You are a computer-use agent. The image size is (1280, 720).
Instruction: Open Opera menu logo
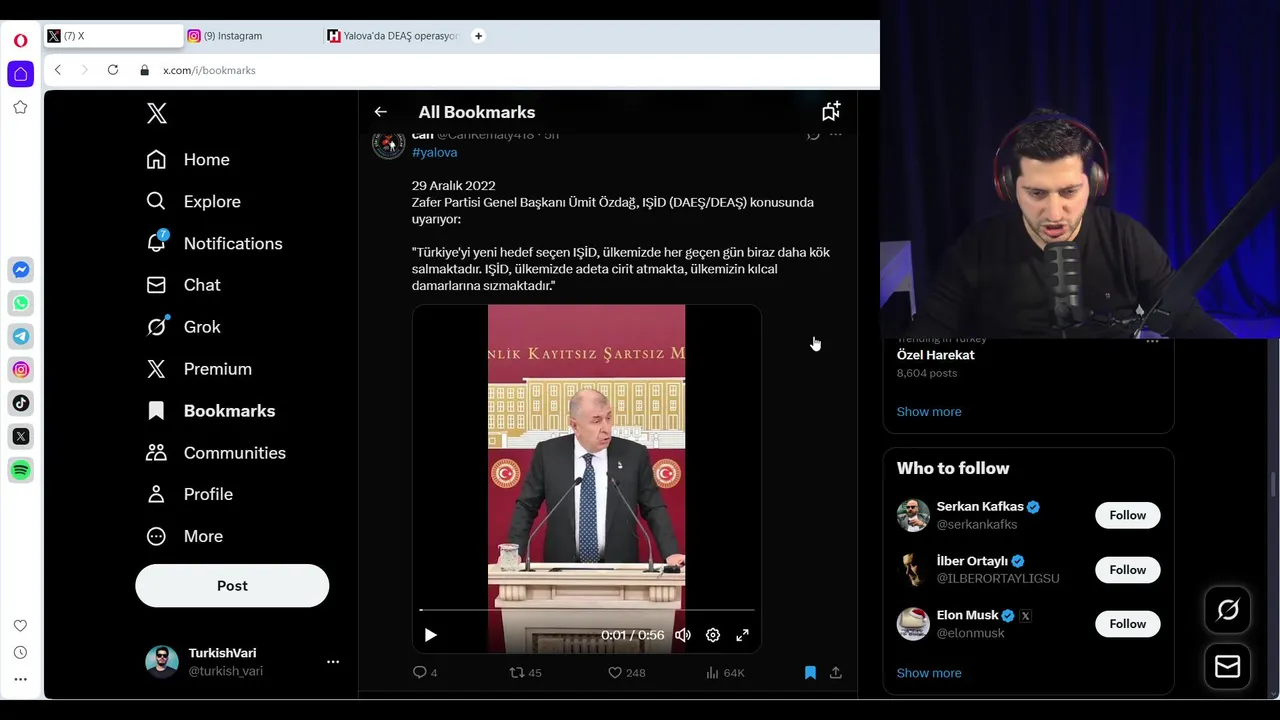pos(20,41)
